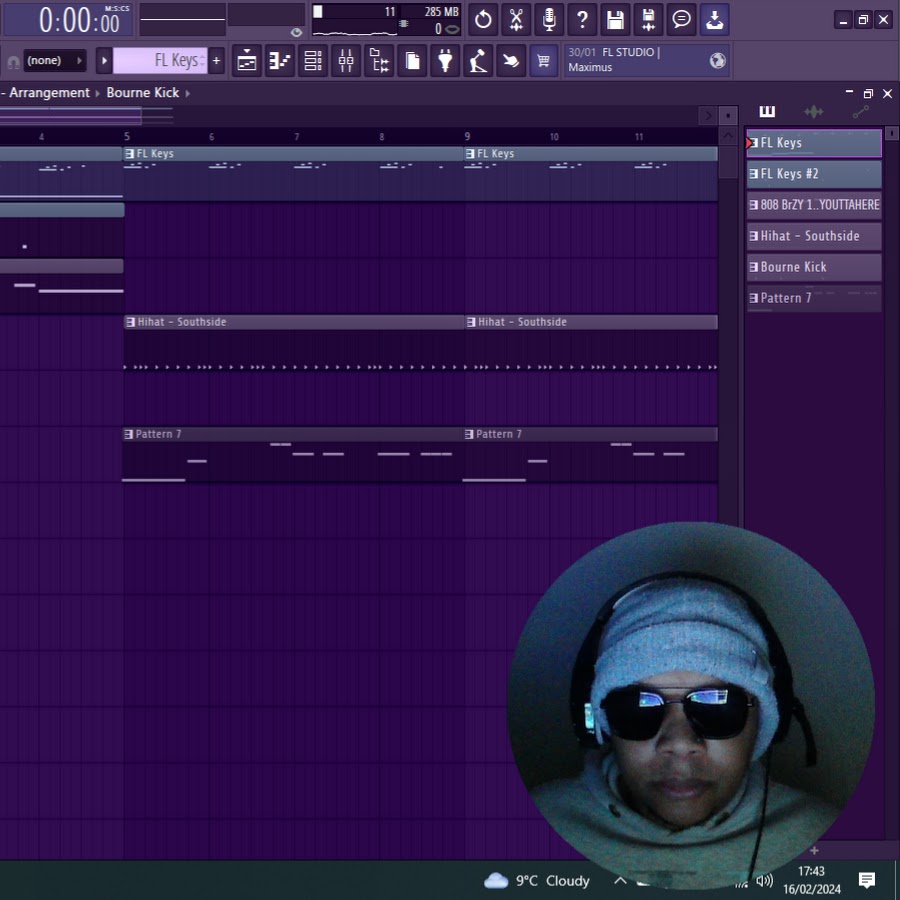Select the Hihat - Southside clip at bar 9

coord(591,343)
